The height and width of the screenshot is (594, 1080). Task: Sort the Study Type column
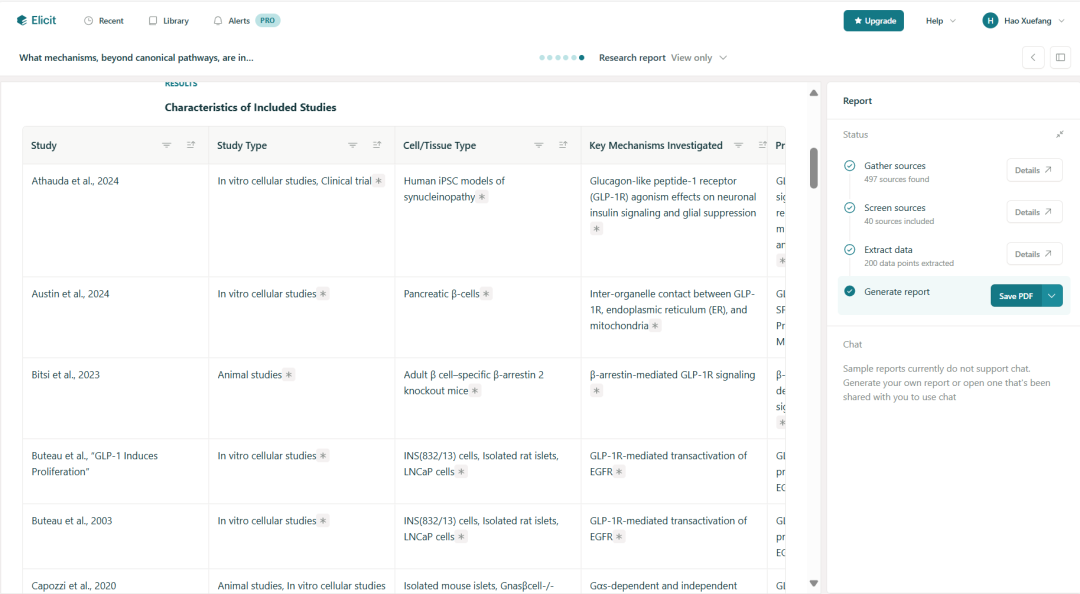(377, 146)
